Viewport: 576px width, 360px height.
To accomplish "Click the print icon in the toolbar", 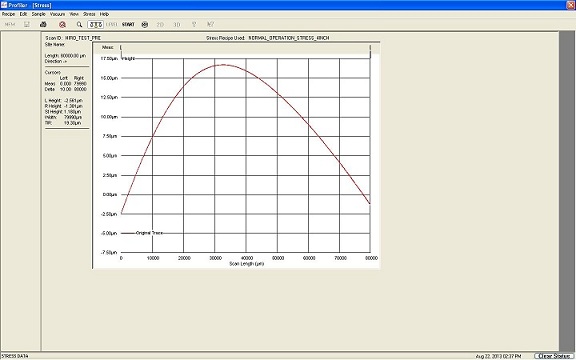I will (x=43, y=25).
